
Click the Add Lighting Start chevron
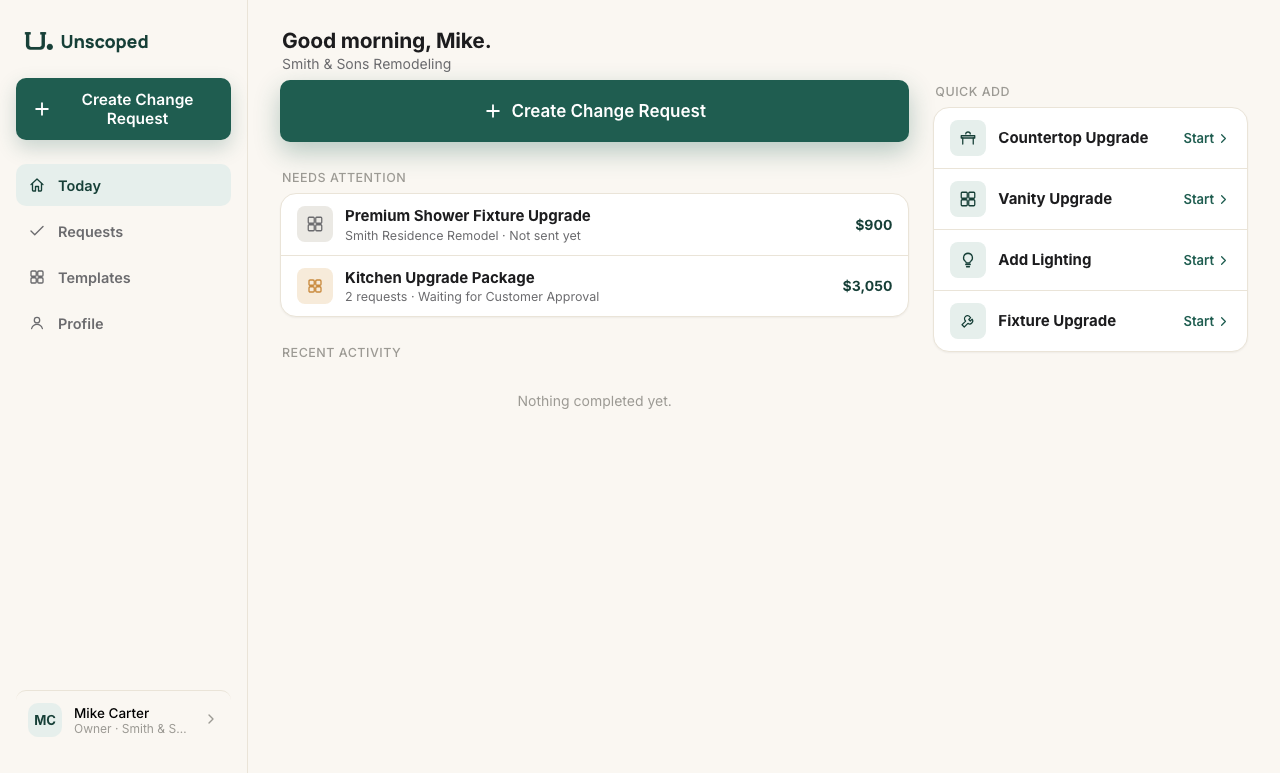tap(1223, 260)
